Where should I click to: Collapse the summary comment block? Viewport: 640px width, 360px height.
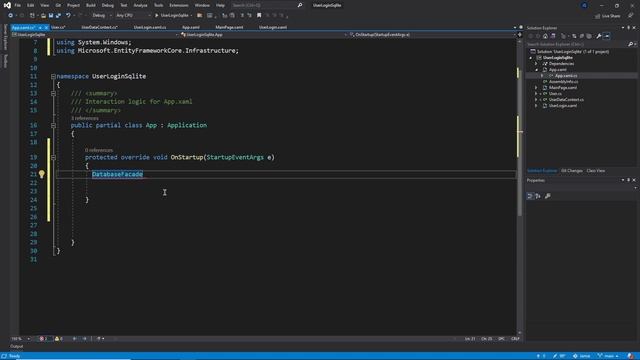53,93
